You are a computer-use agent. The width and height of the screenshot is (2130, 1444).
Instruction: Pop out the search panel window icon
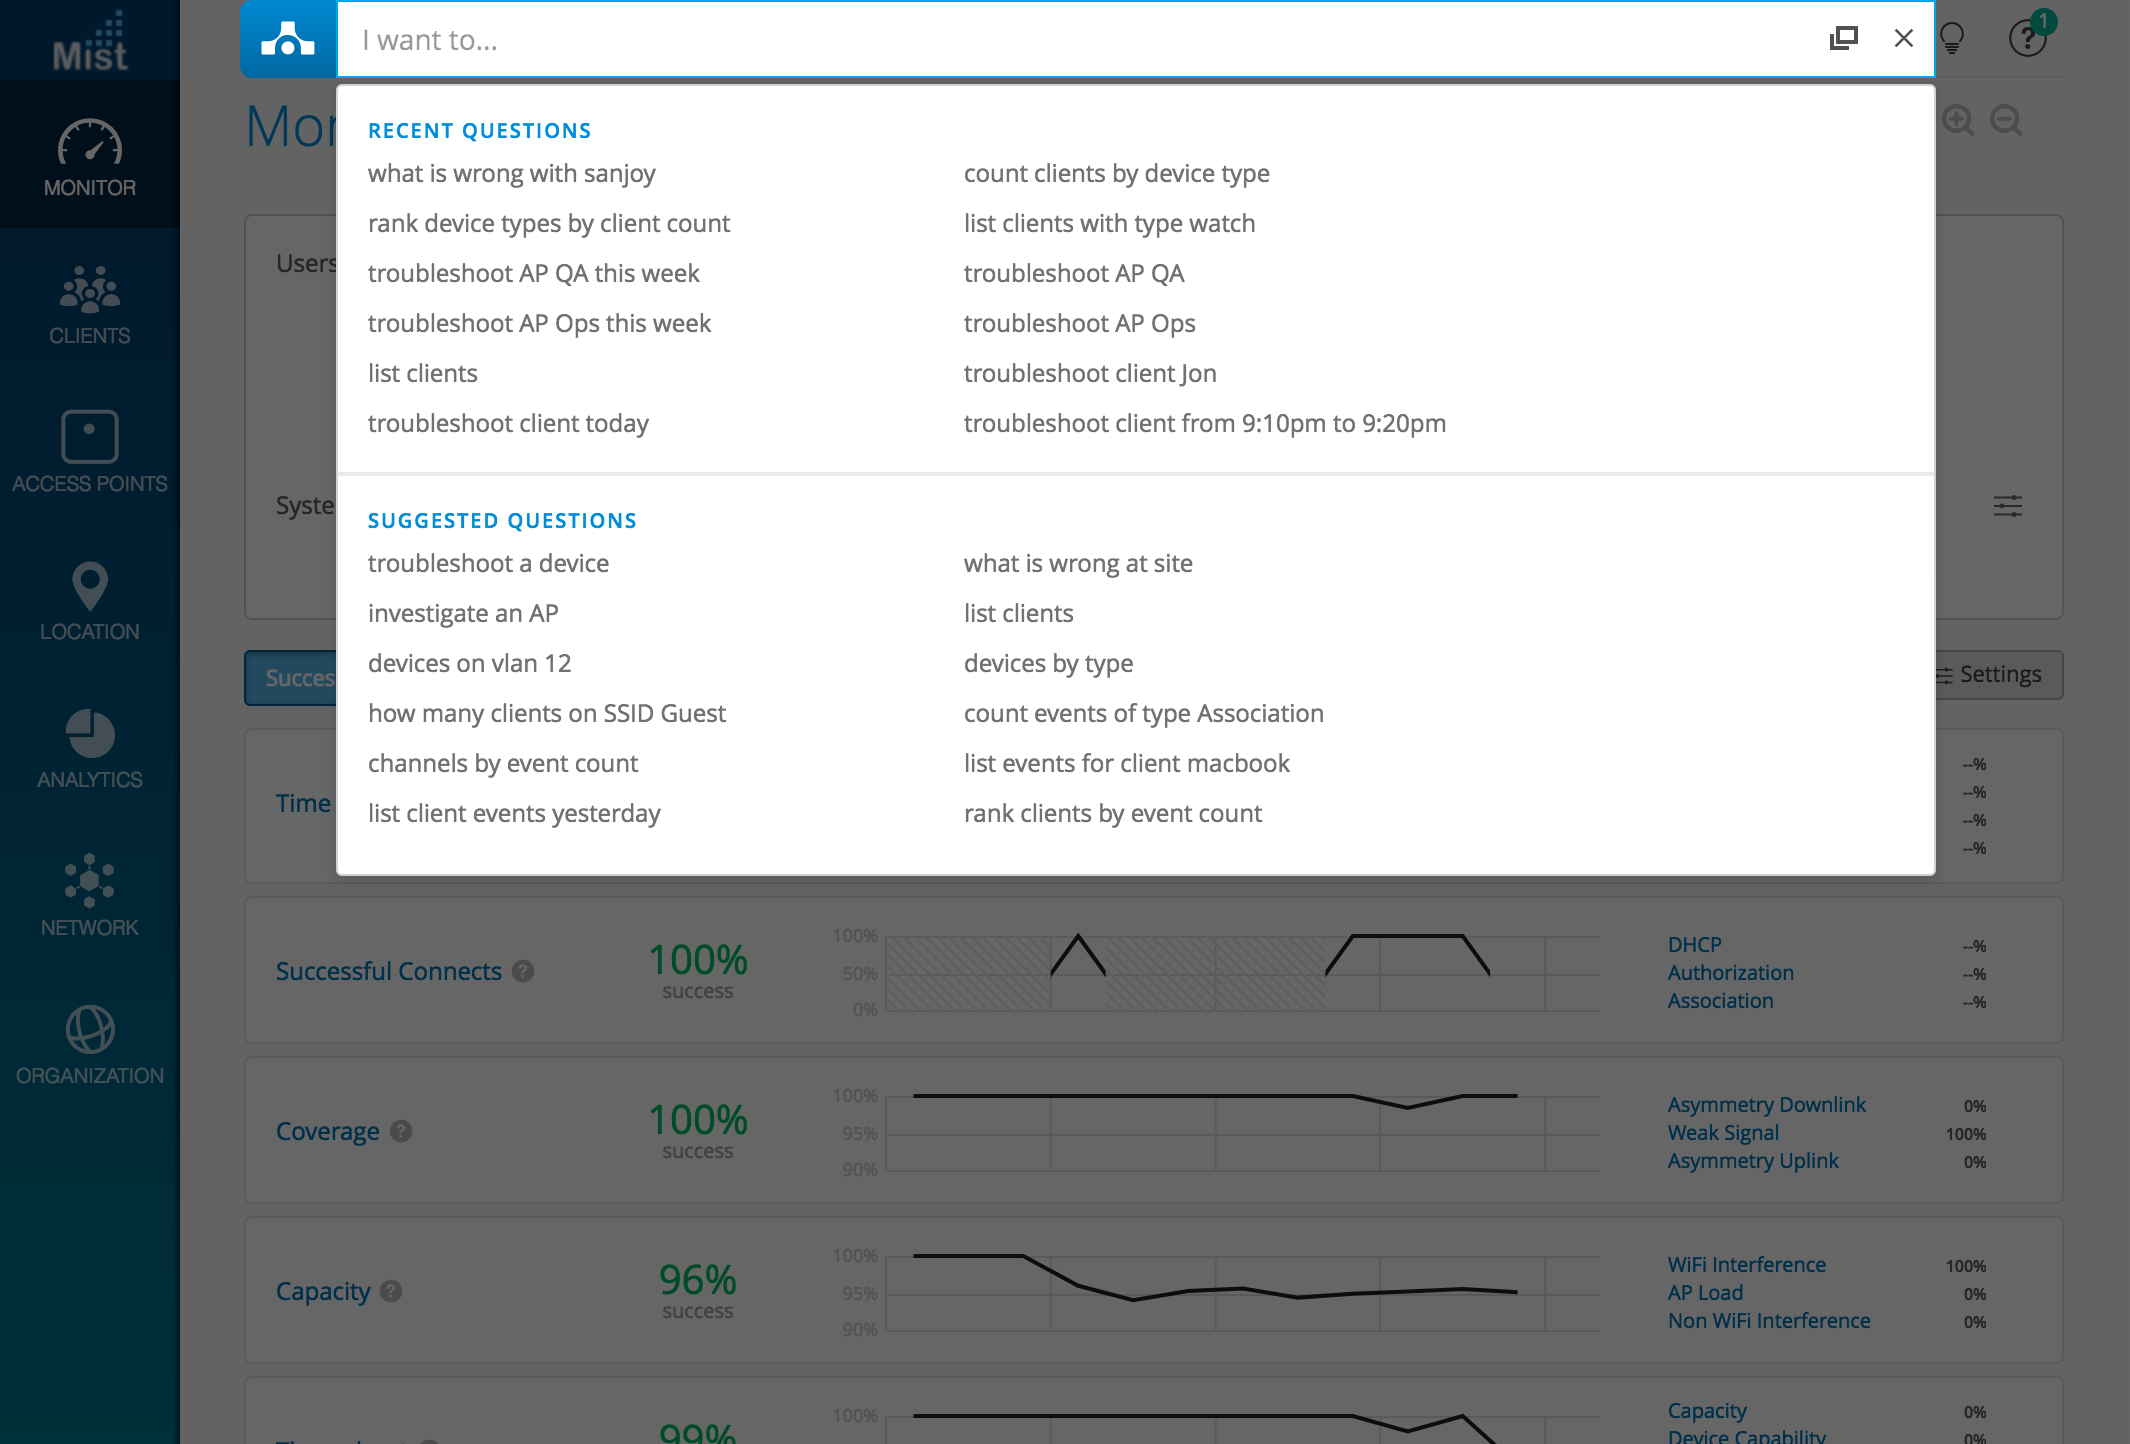pos(1843,39)
